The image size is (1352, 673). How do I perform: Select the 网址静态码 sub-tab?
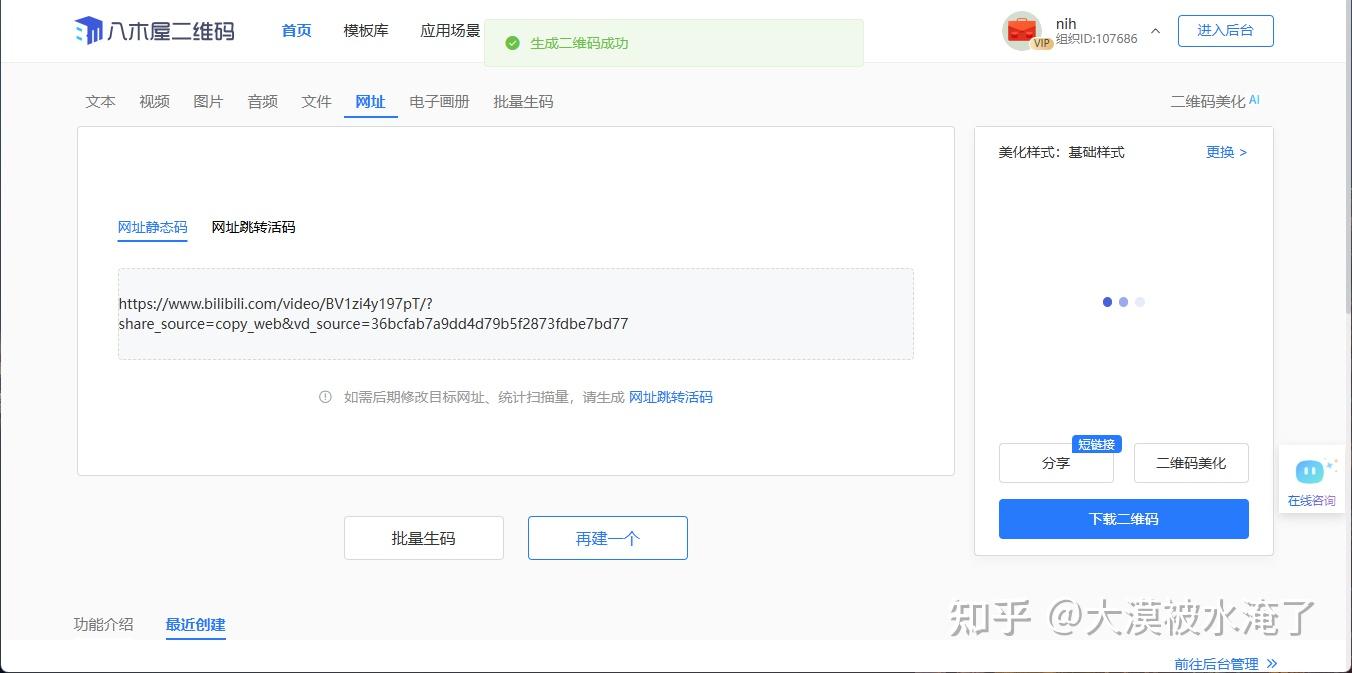(152, 227)
